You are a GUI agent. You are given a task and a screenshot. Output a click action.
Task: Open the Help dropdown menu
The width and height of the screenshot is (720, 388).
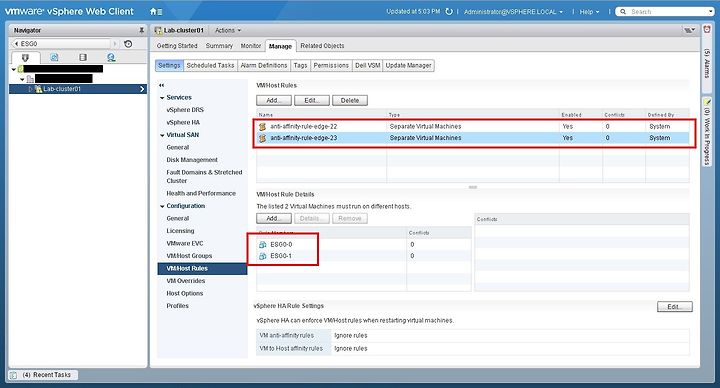589,12
